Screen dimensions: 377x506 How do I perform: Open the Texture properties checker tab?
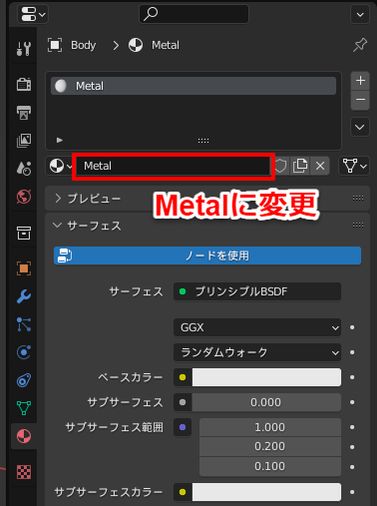[x=24, y=472]
